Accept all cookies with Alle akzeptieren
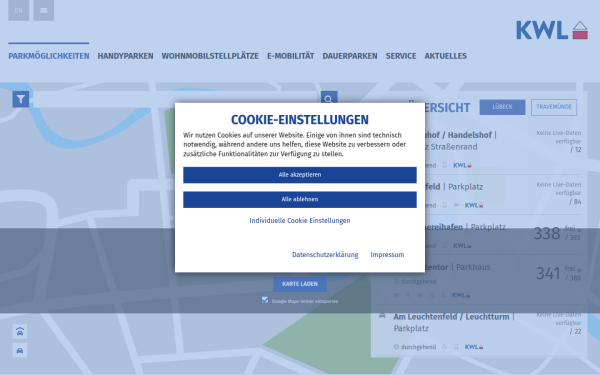The width and height of the screenshot is (600, 375). [300, 175]
